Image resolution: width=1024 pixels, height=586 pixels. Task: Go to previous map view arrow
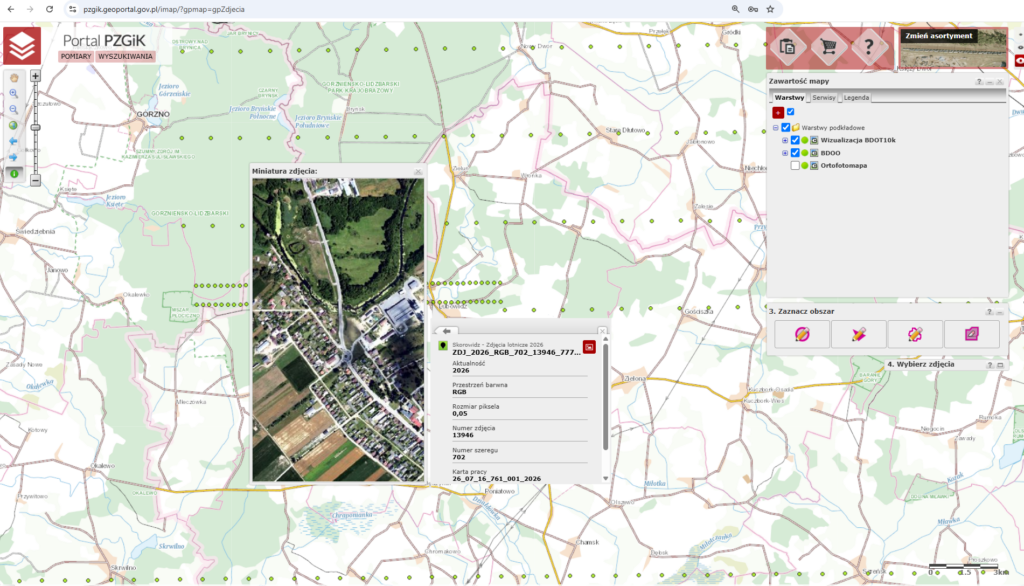point(13,141)
